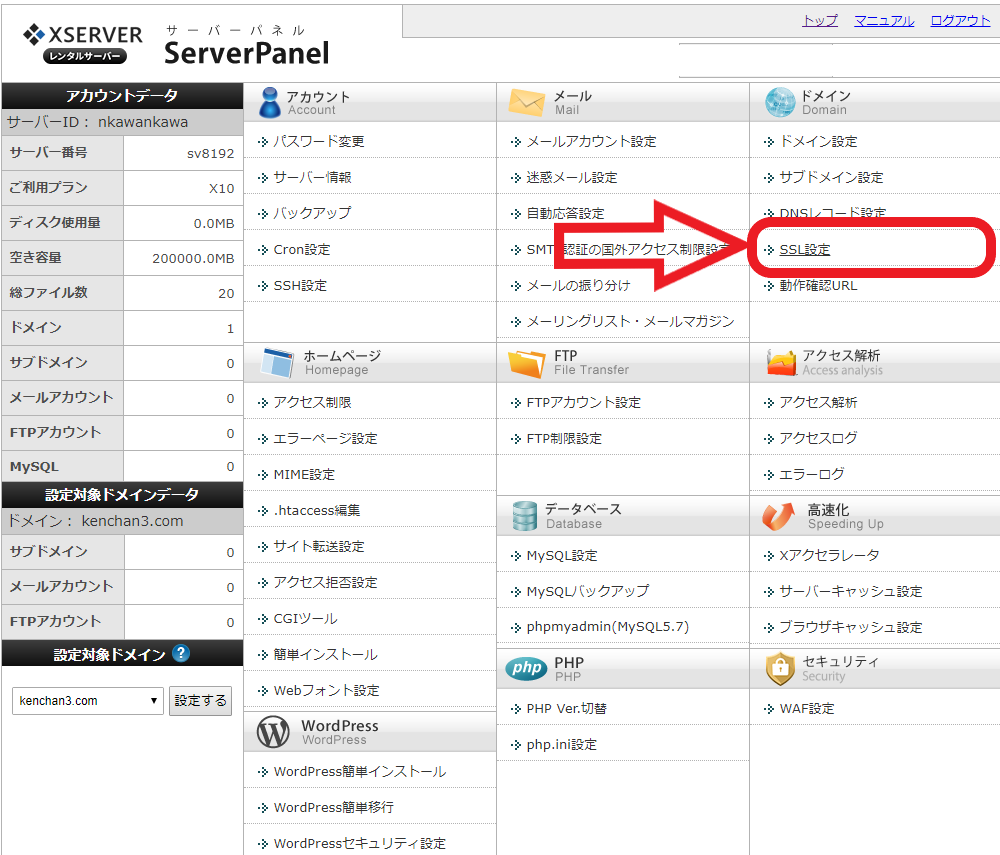1000x855 pixels.
Task: Click the WordPress logo icon
Action: tap(273, 732)
